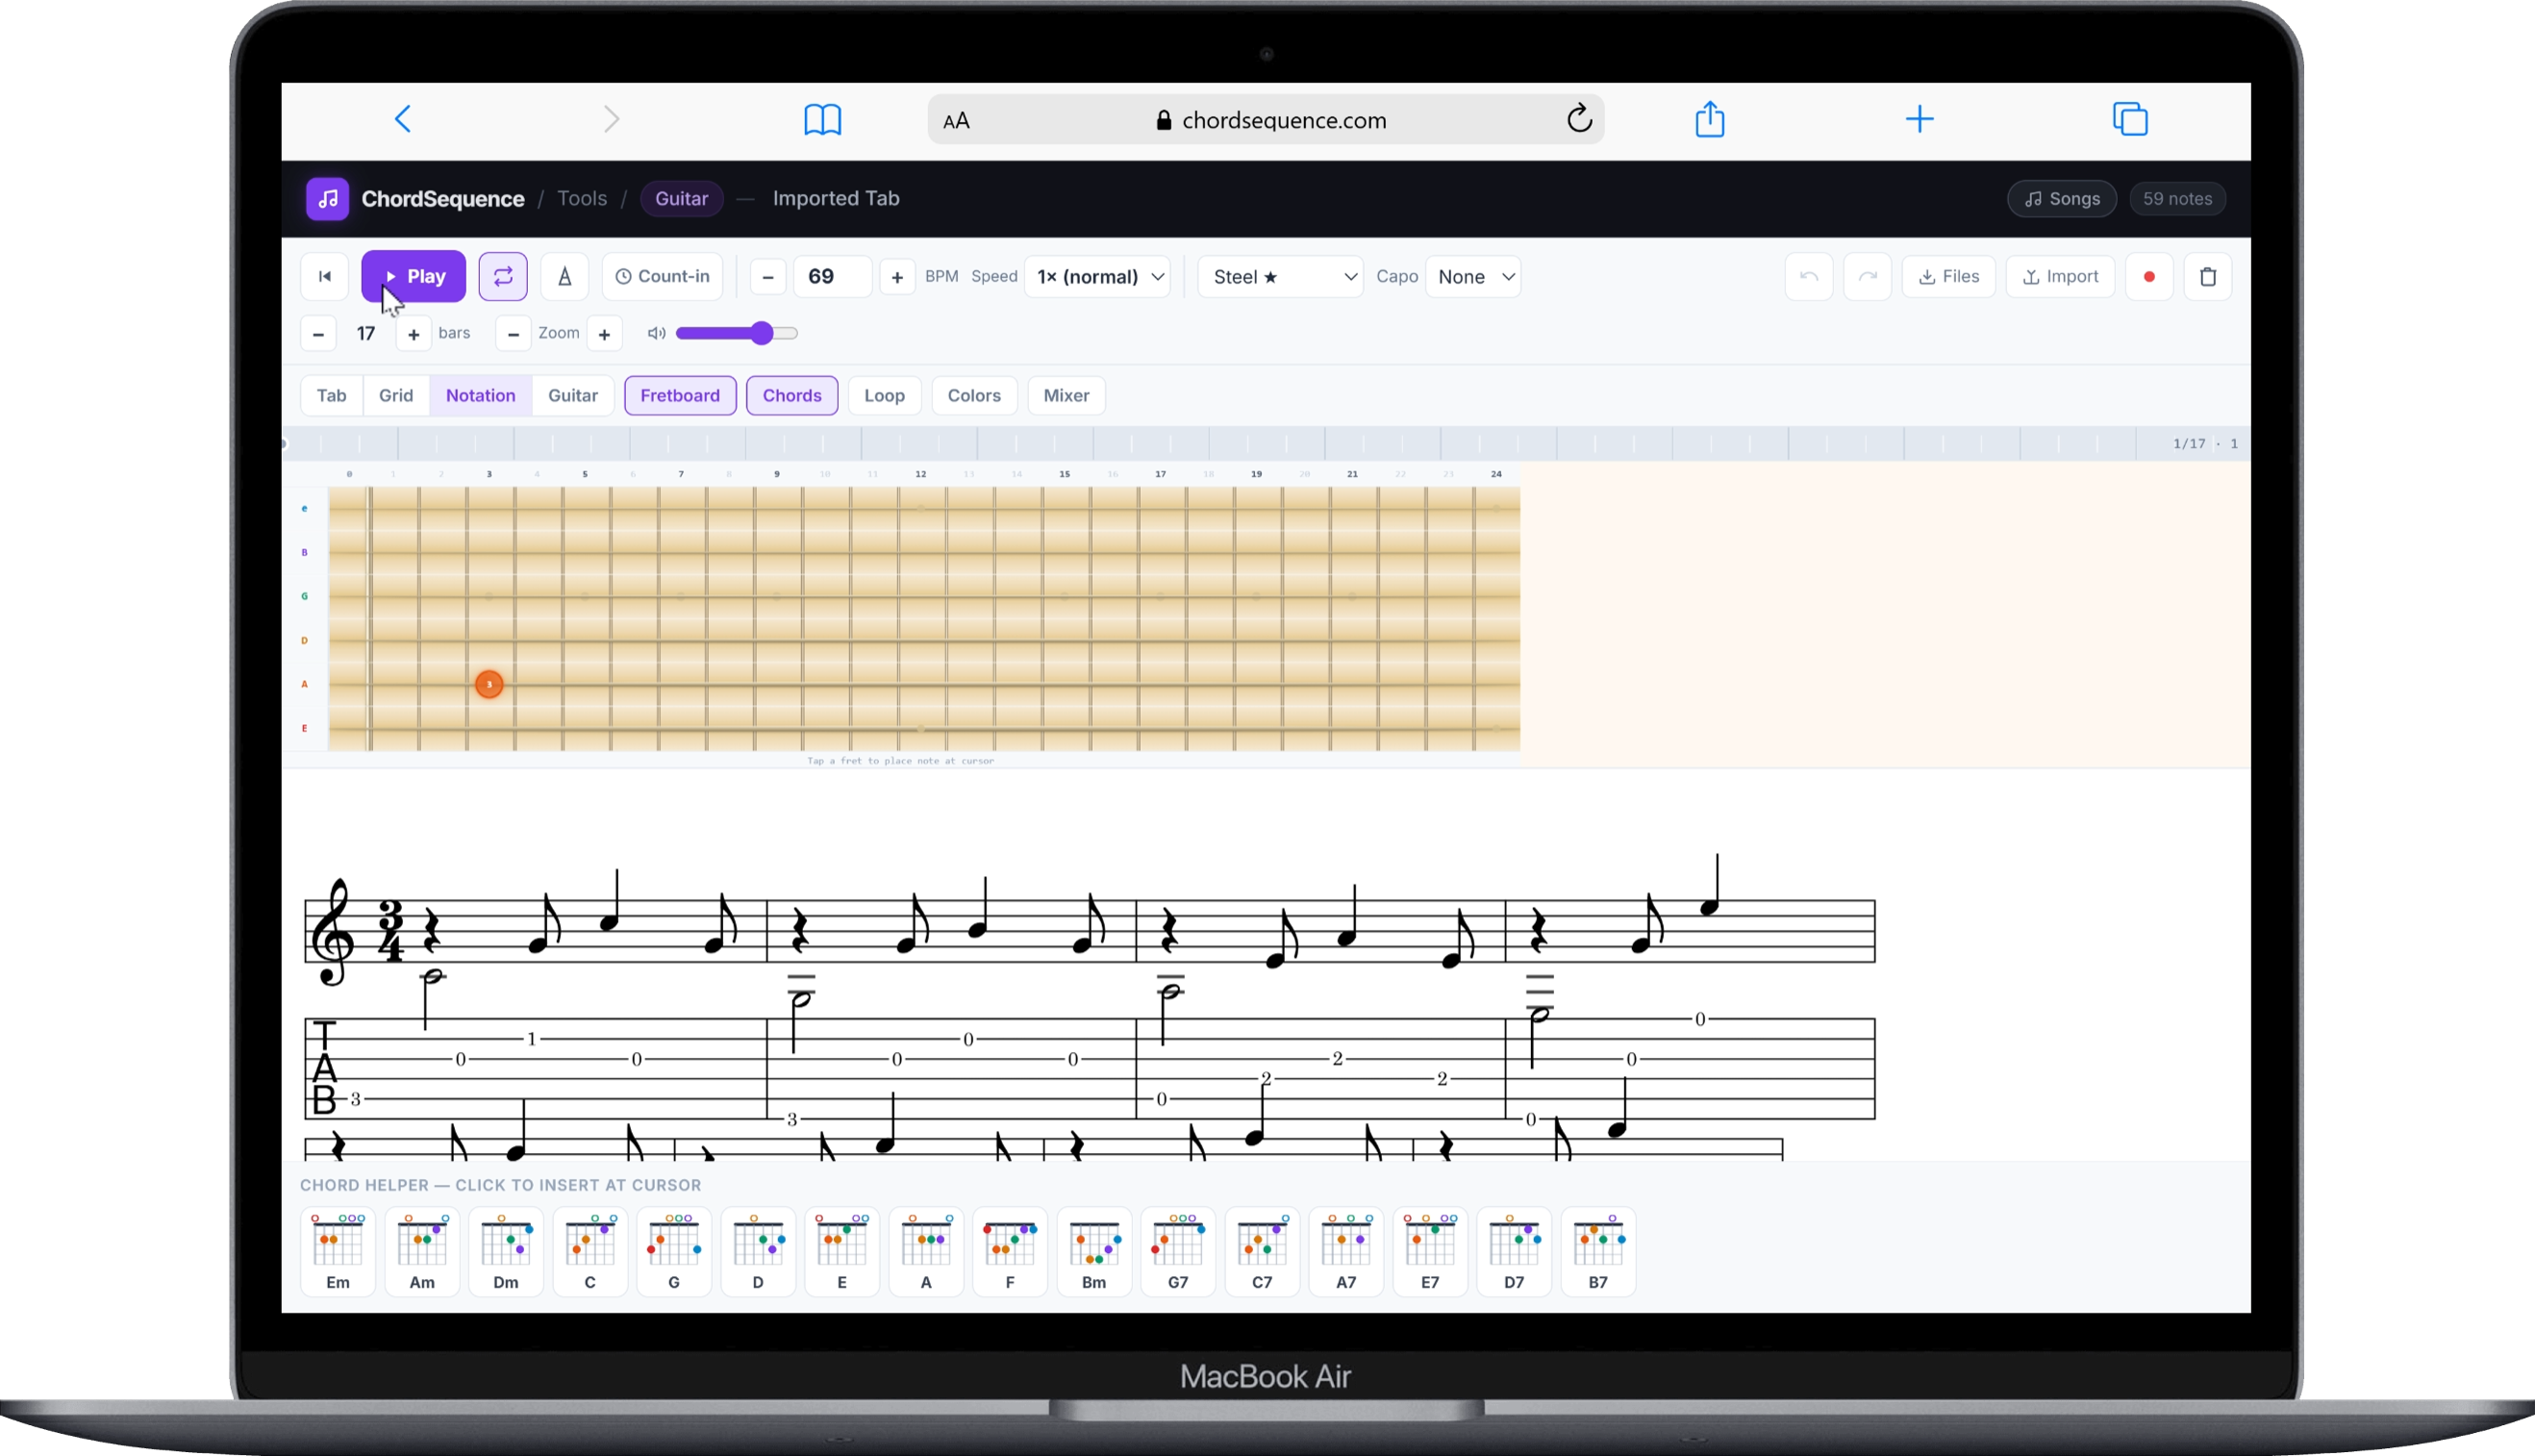Open the Capo None dropdown

(1474, 277)
